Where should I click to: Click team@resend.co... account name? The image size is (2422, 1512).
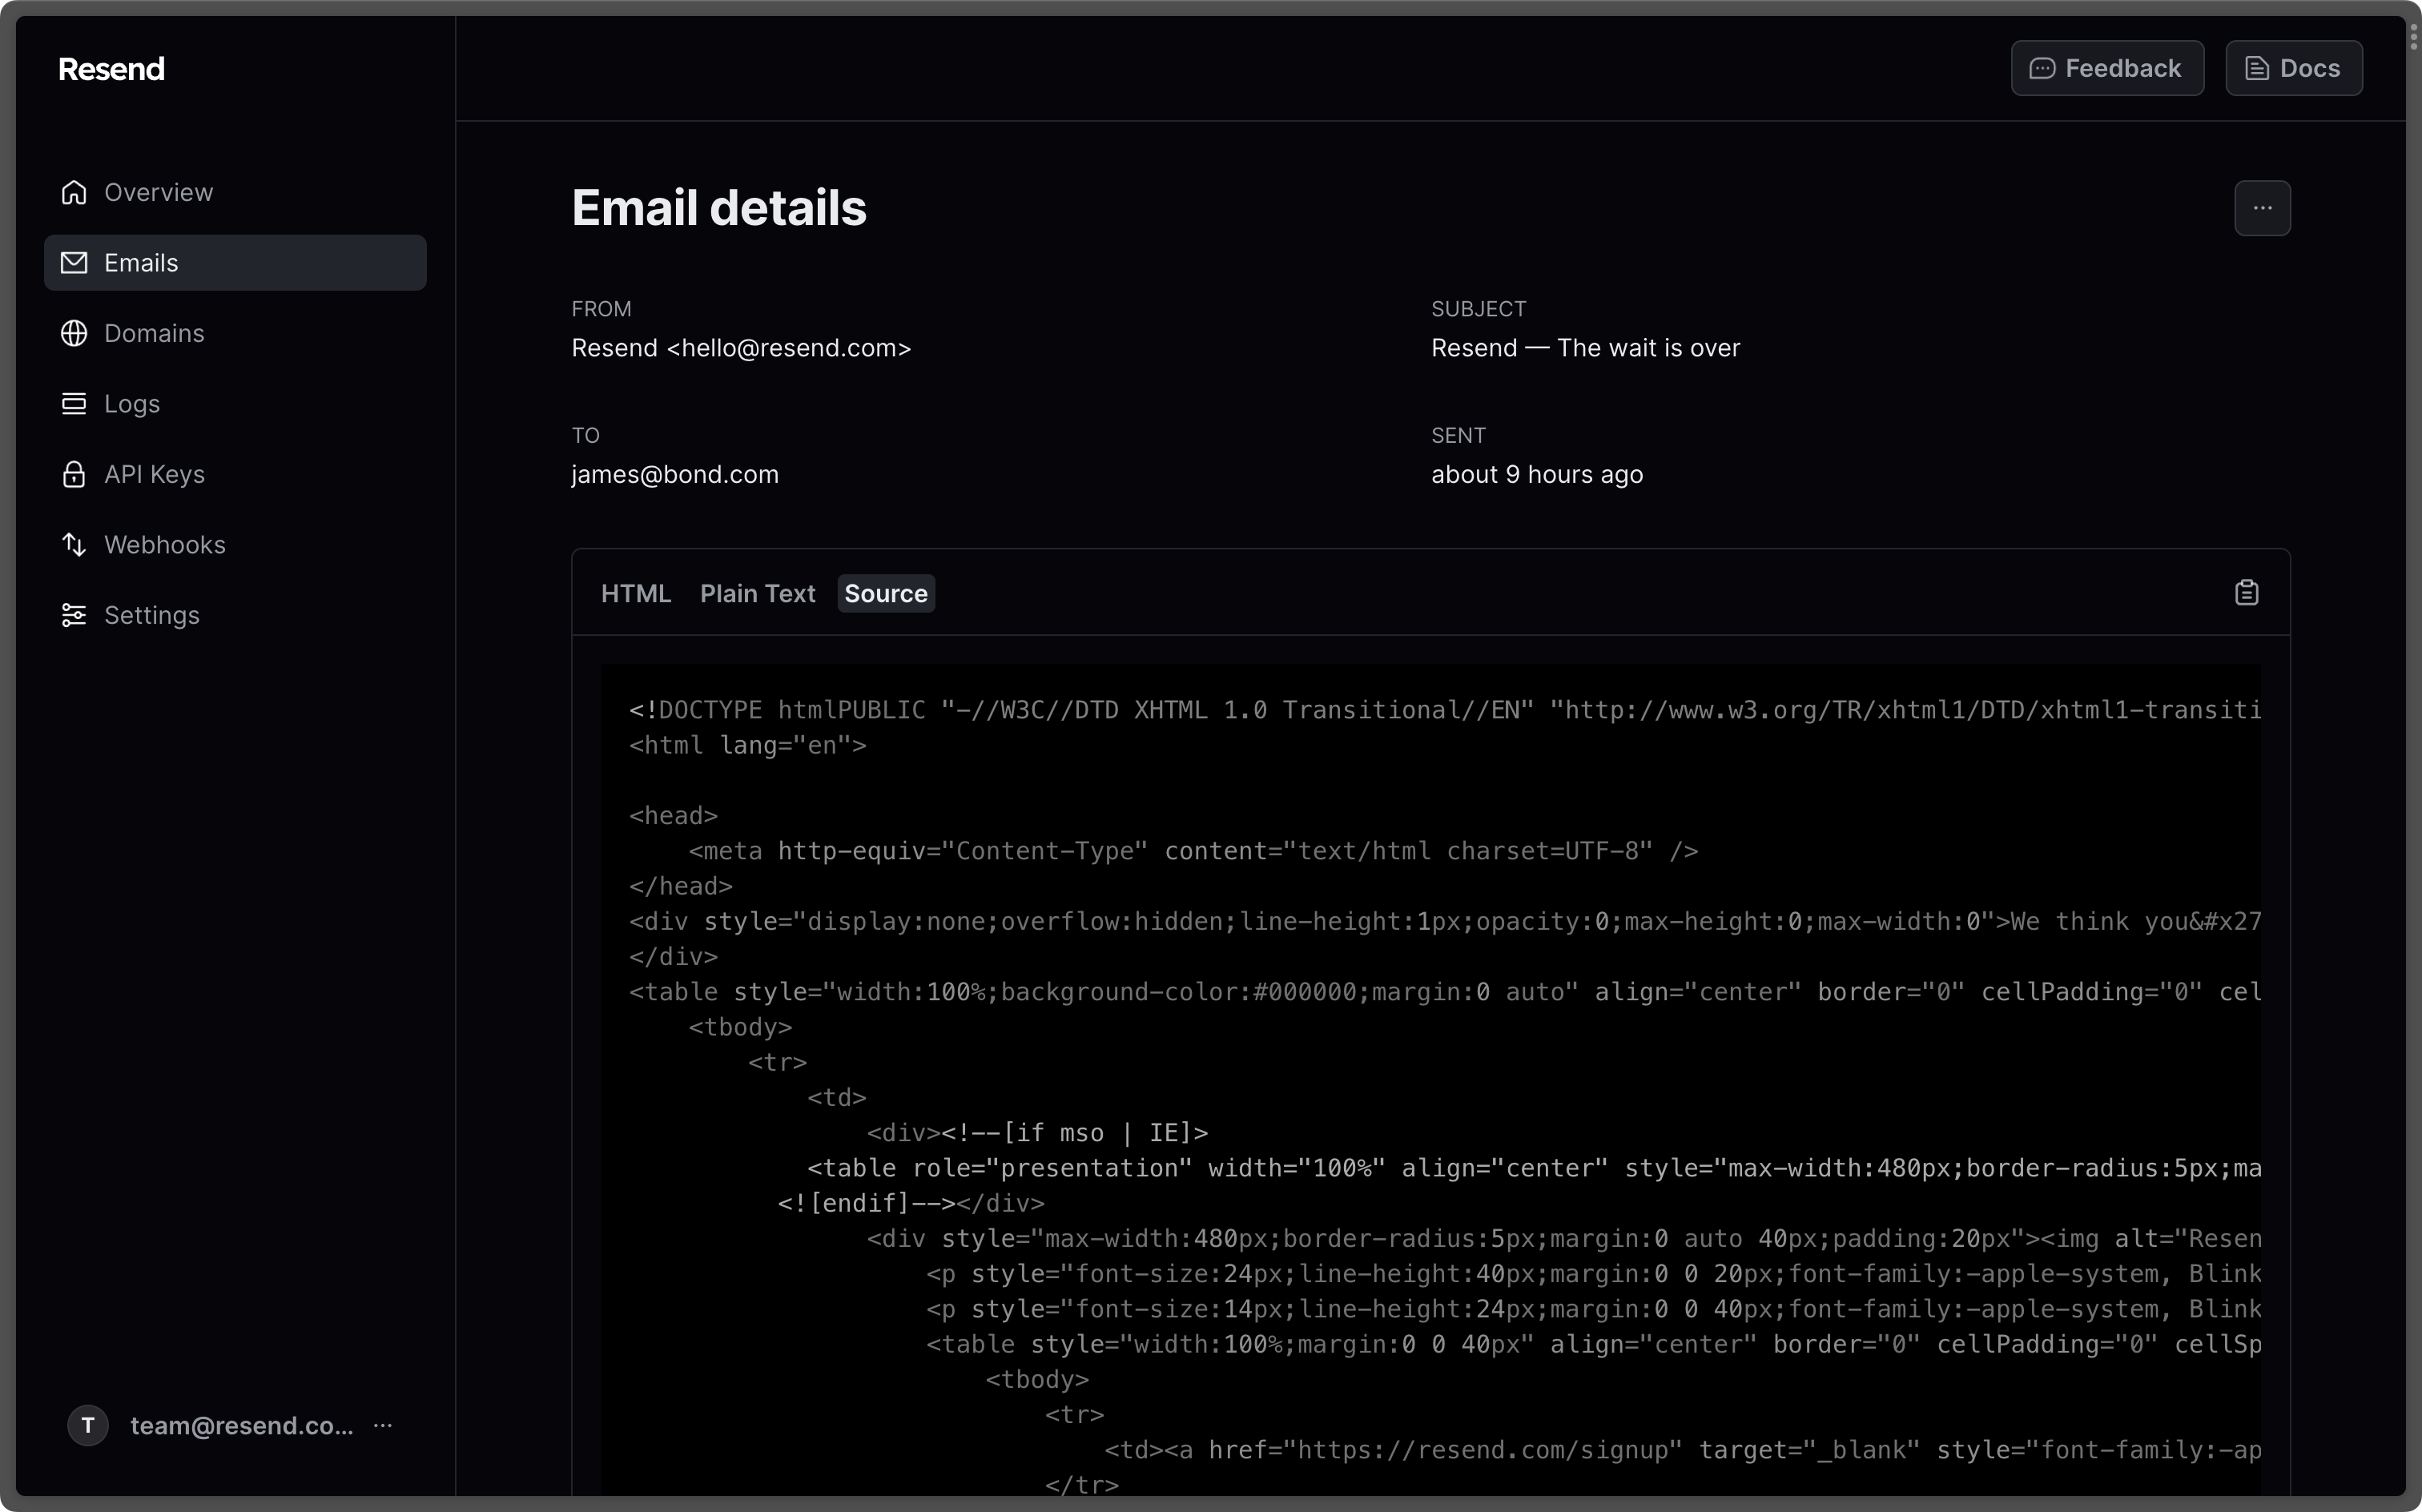tap(242, 1425)
